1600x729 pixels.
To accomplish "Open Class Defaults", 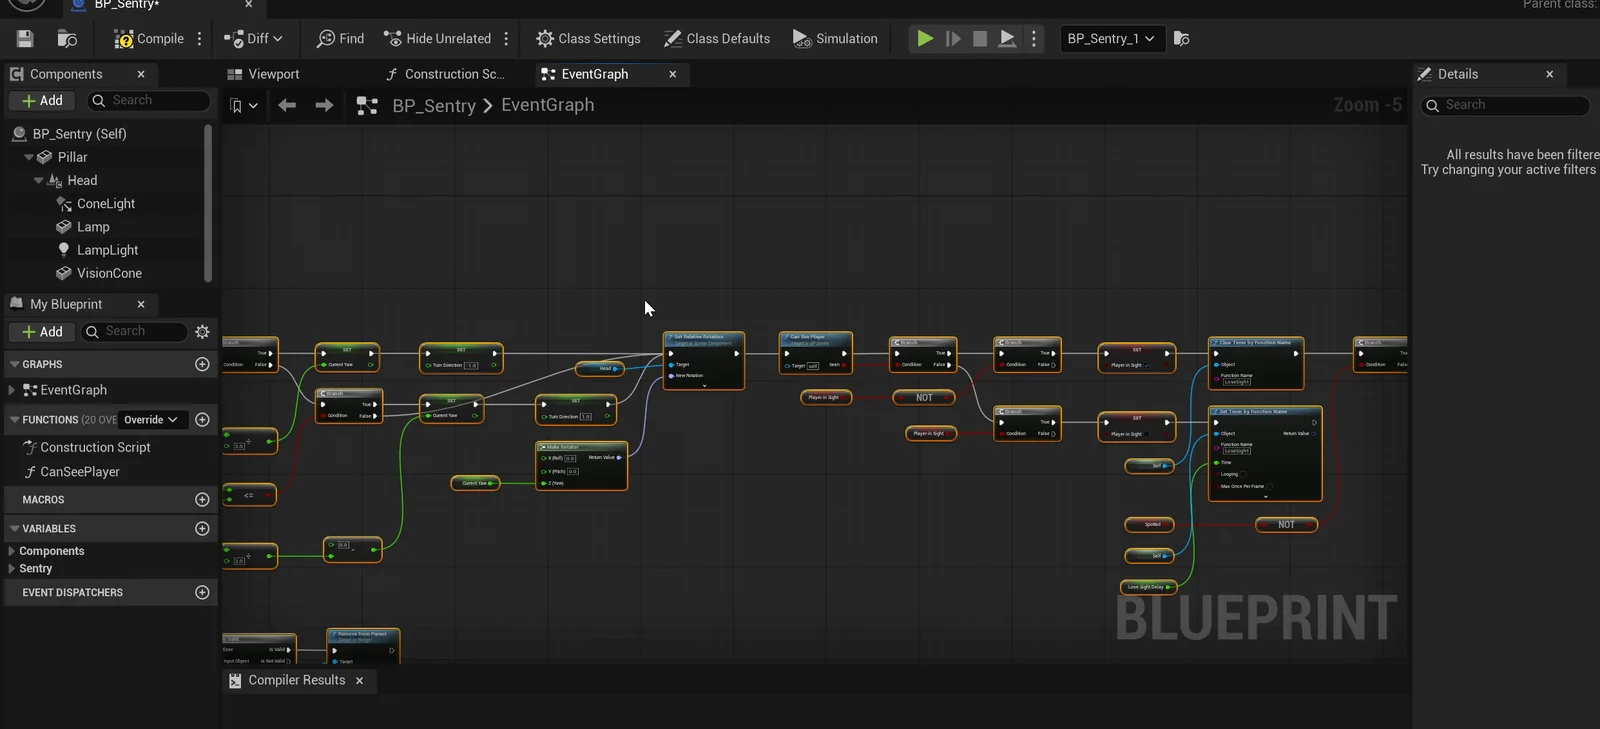I will click(717, 39).
